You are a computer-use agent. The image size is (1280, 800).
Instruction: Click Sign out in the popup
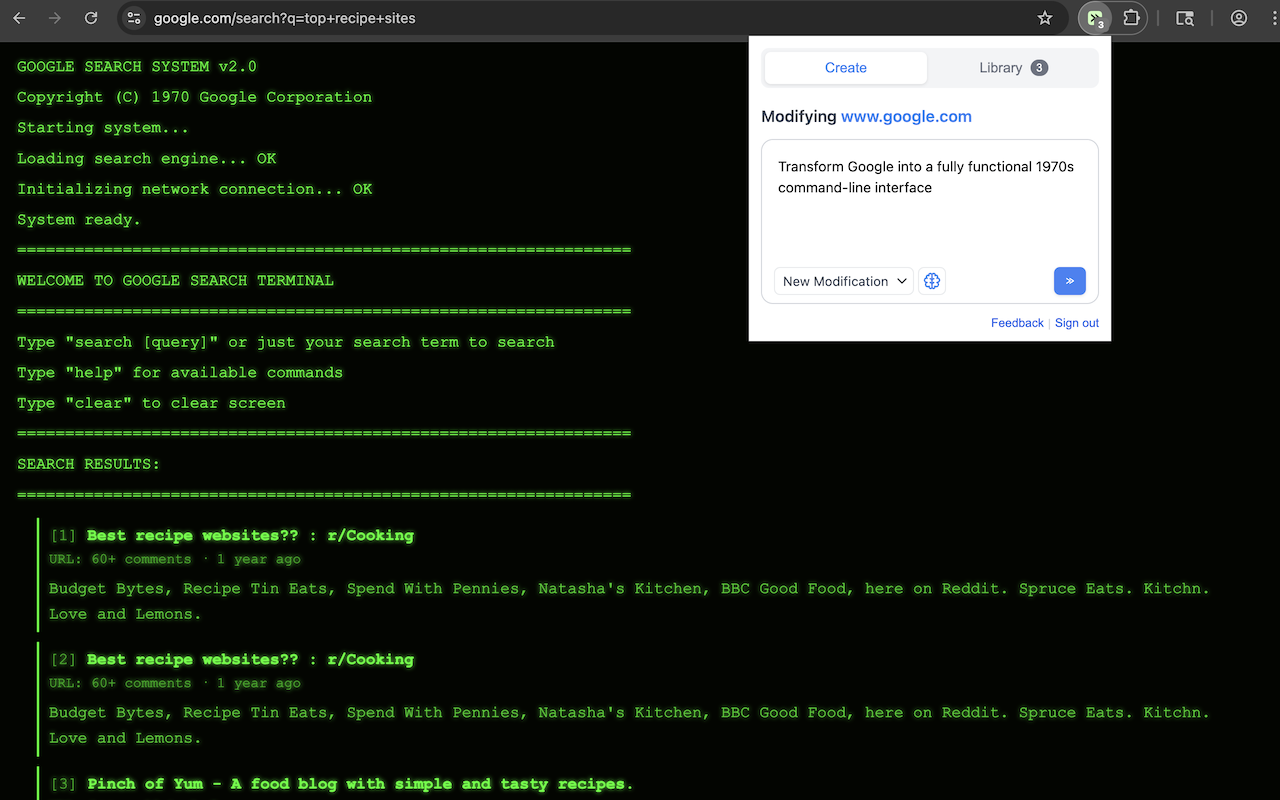[x=1076, y=322]
